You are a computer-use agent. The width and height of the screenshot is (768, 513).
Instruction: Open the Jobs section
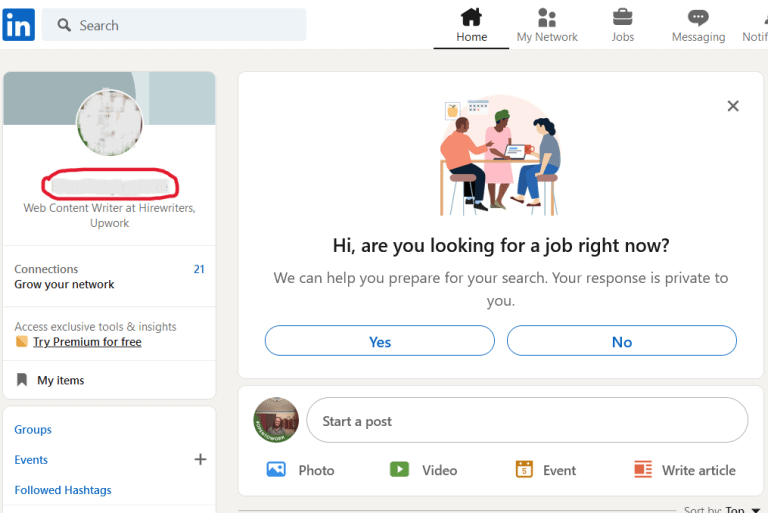pyautogui.click(x=622, y=26)
